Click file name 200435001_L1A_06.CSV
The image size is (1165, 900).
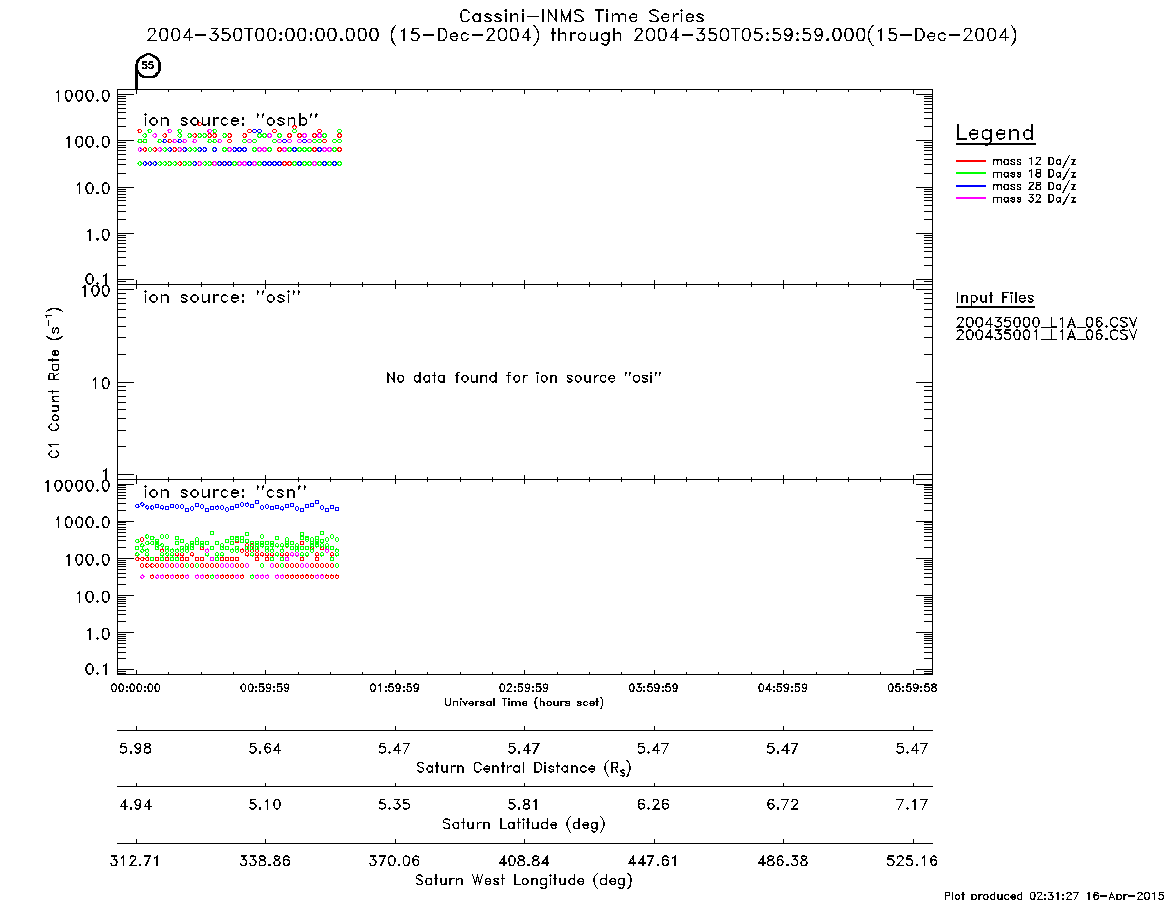[1046, 335]
